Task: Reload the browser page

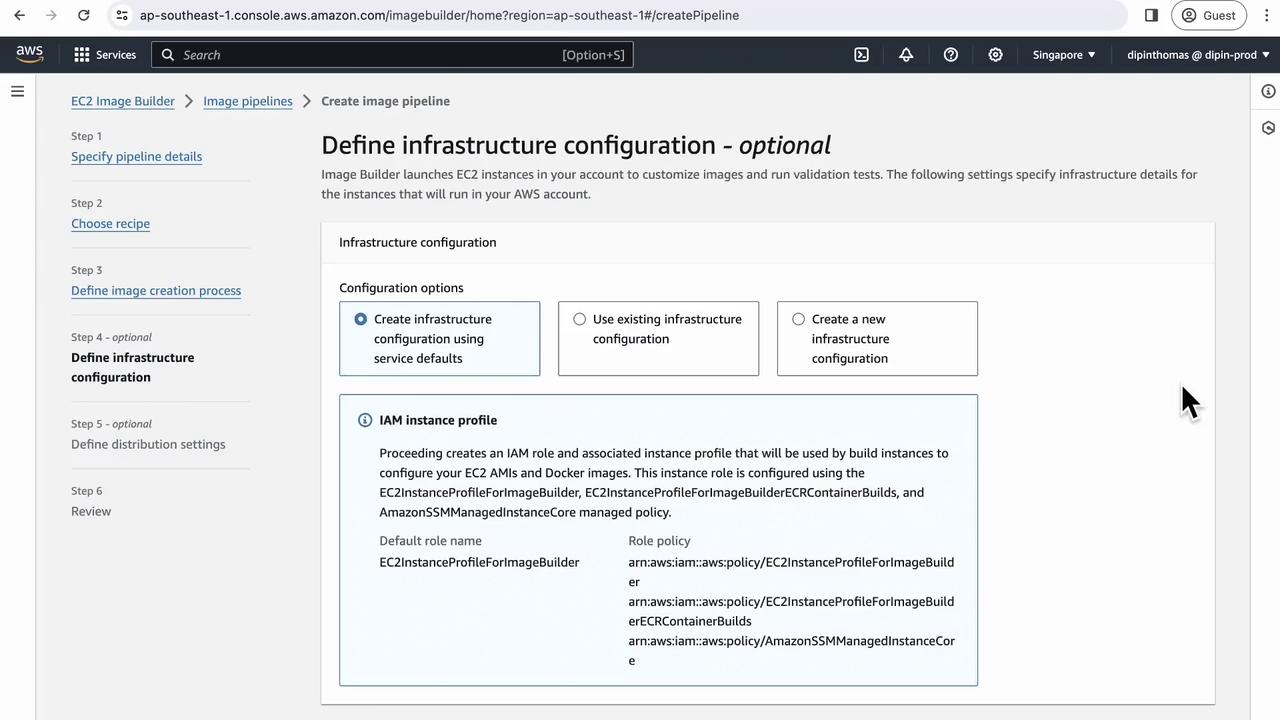Action: (84, 15)
